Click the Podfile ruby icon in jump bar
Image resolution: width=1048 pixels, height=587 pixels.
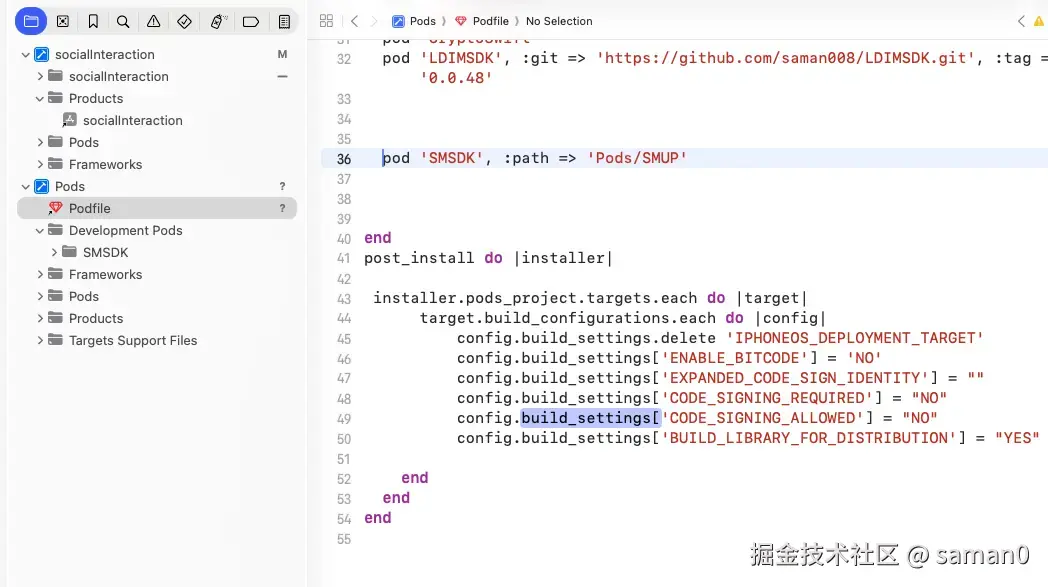(x=461, y=21)
